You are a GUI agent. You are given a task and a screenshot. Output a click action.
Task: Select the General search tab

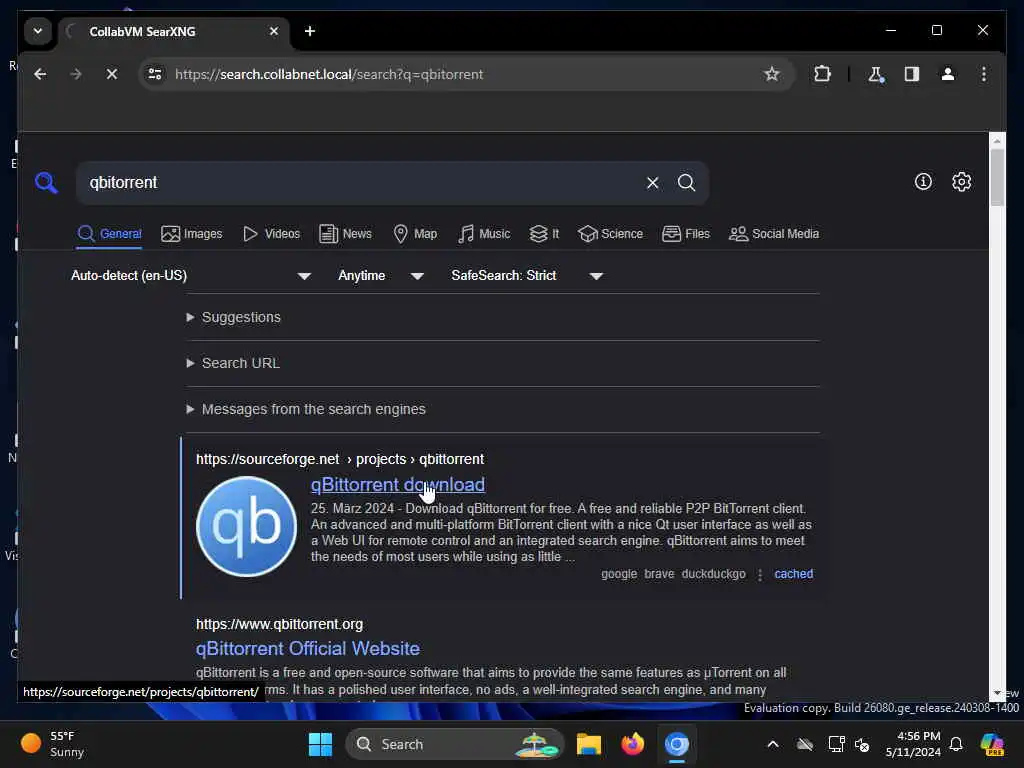(x=109, y=234)
